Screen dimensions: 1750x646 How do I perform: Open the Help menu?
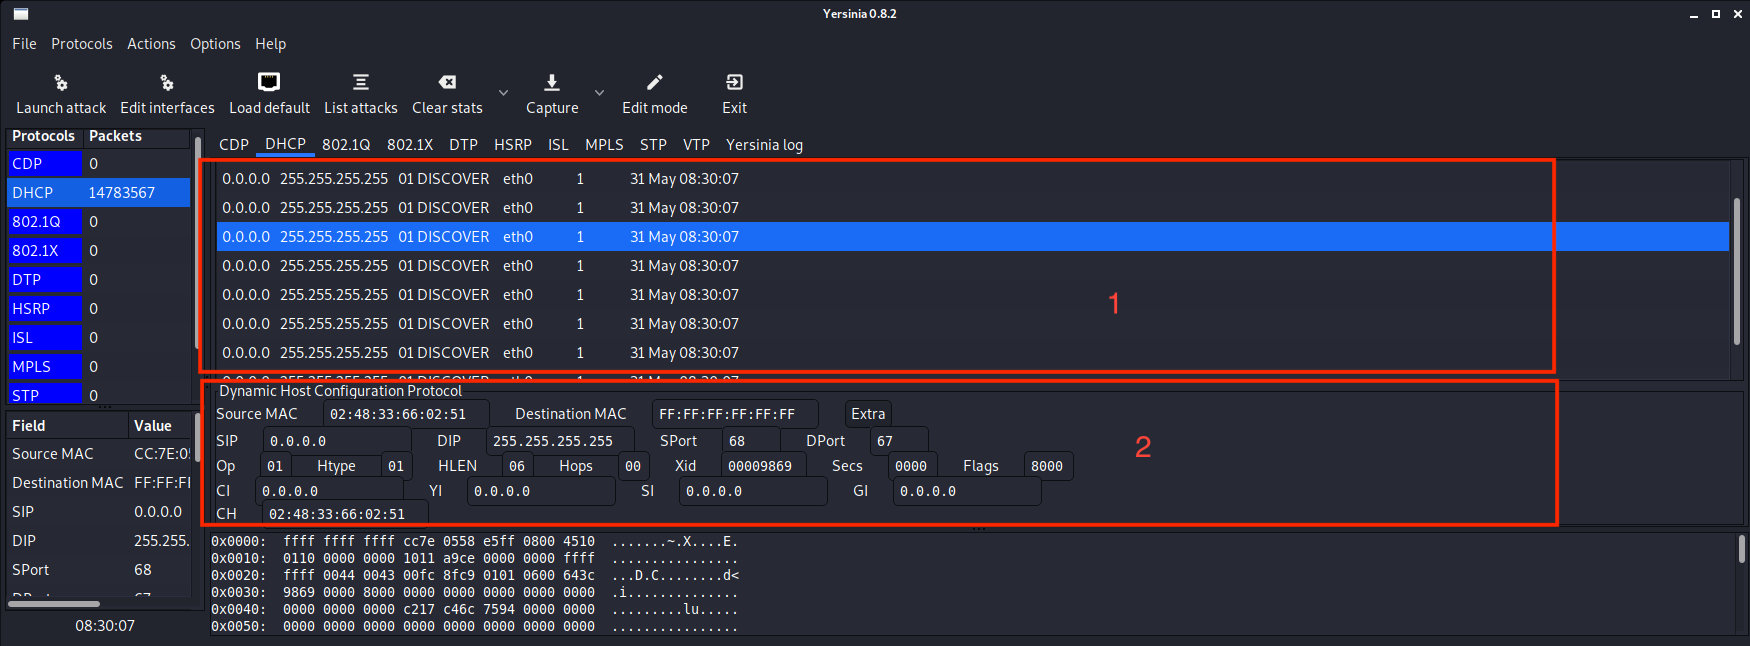[270, 44]
